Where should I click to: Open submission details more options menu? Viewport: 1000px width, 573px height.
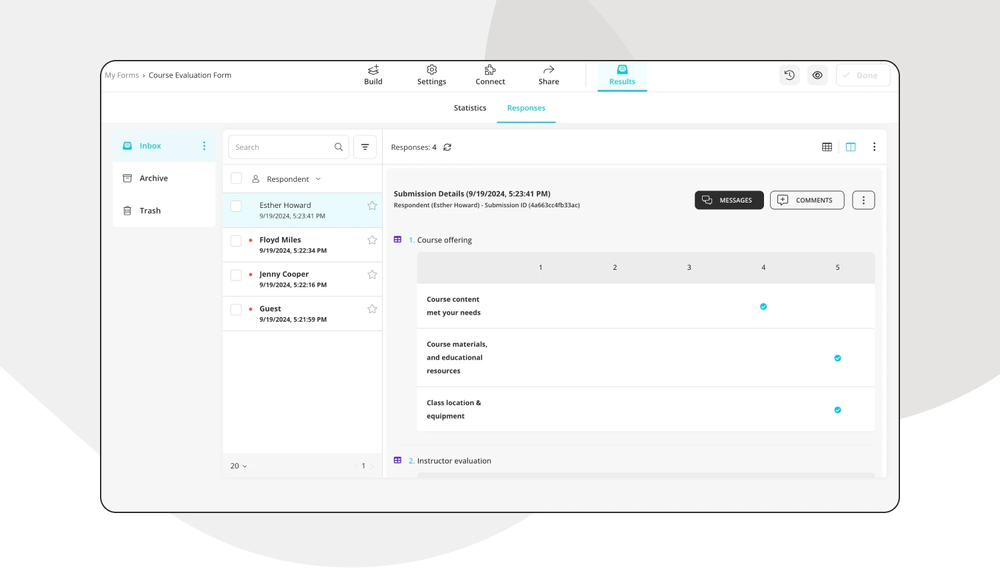click(x=863, y=200)
